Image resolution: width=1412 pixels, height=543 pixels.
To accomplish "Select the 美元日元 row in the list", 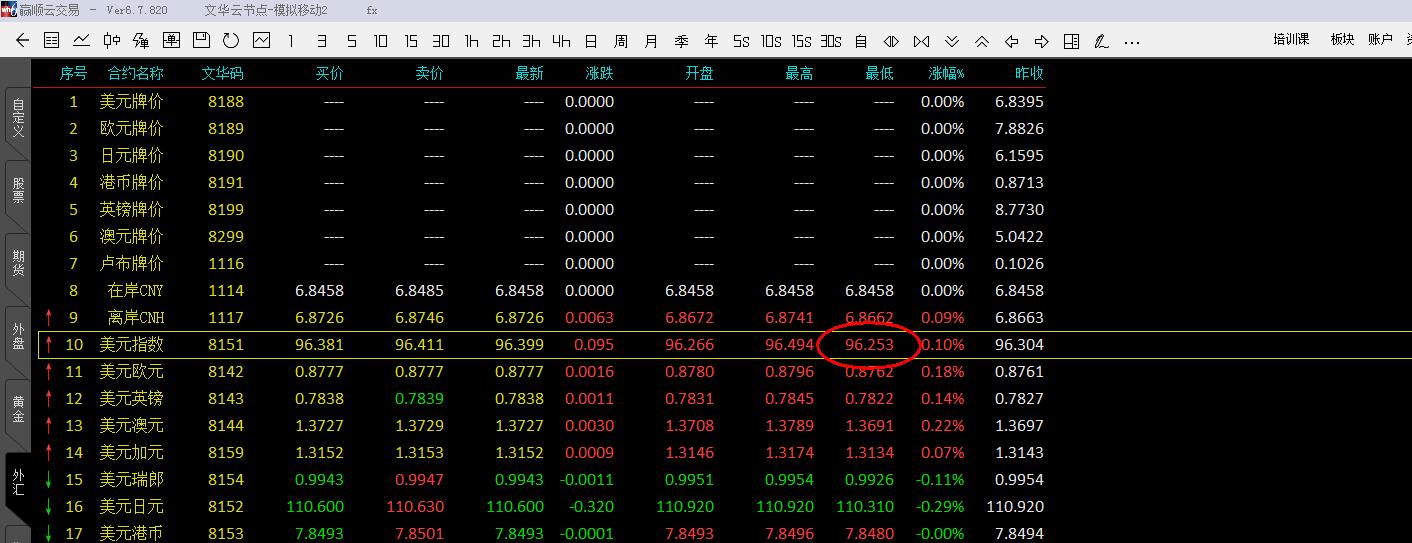I will coord(131,507).
